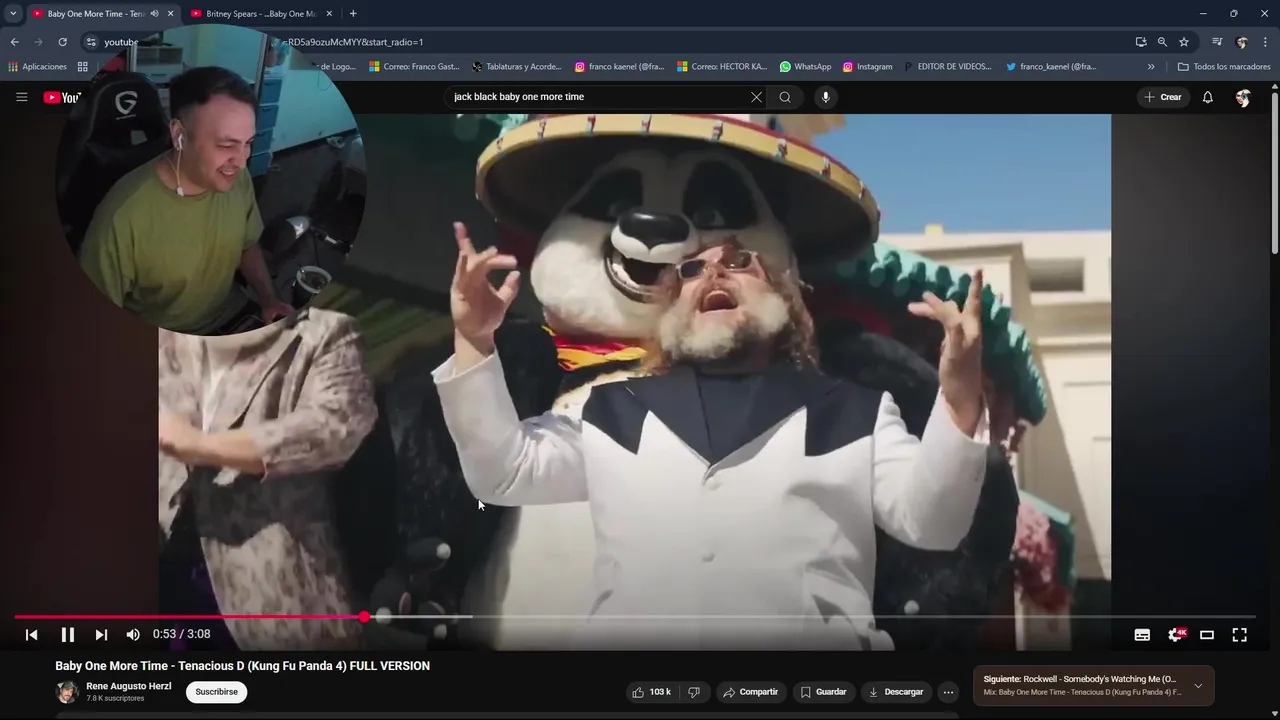The width and height of the screenshot is (1280, 720).
Task: Open franco kaenel Instagram bookmark
Action: (x=619, y=67)
